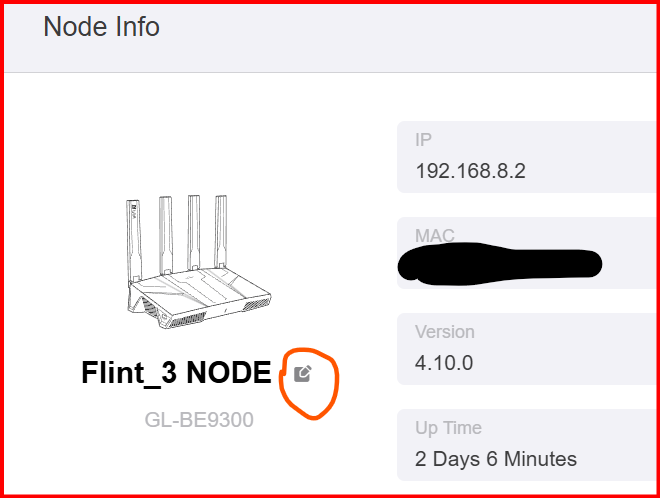Click the IP field label

423,140
